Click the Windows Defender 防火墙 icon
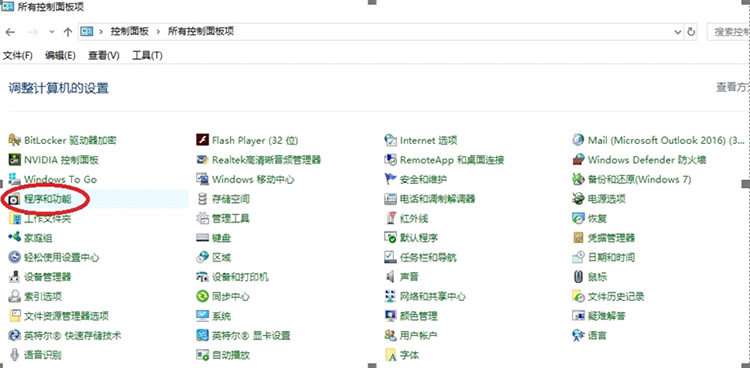Image resolution: width=750 pixels, height=368 pixels. tap(579, 160)
